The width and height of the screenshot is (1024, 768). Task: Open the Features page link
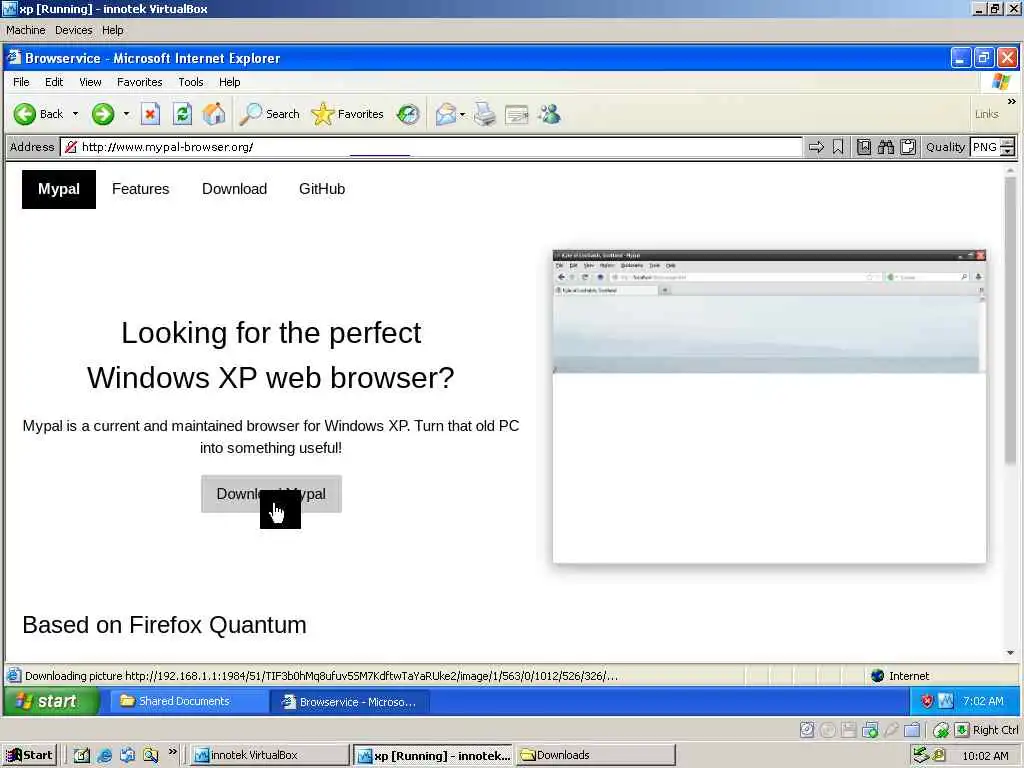click(x=140, y=189)
